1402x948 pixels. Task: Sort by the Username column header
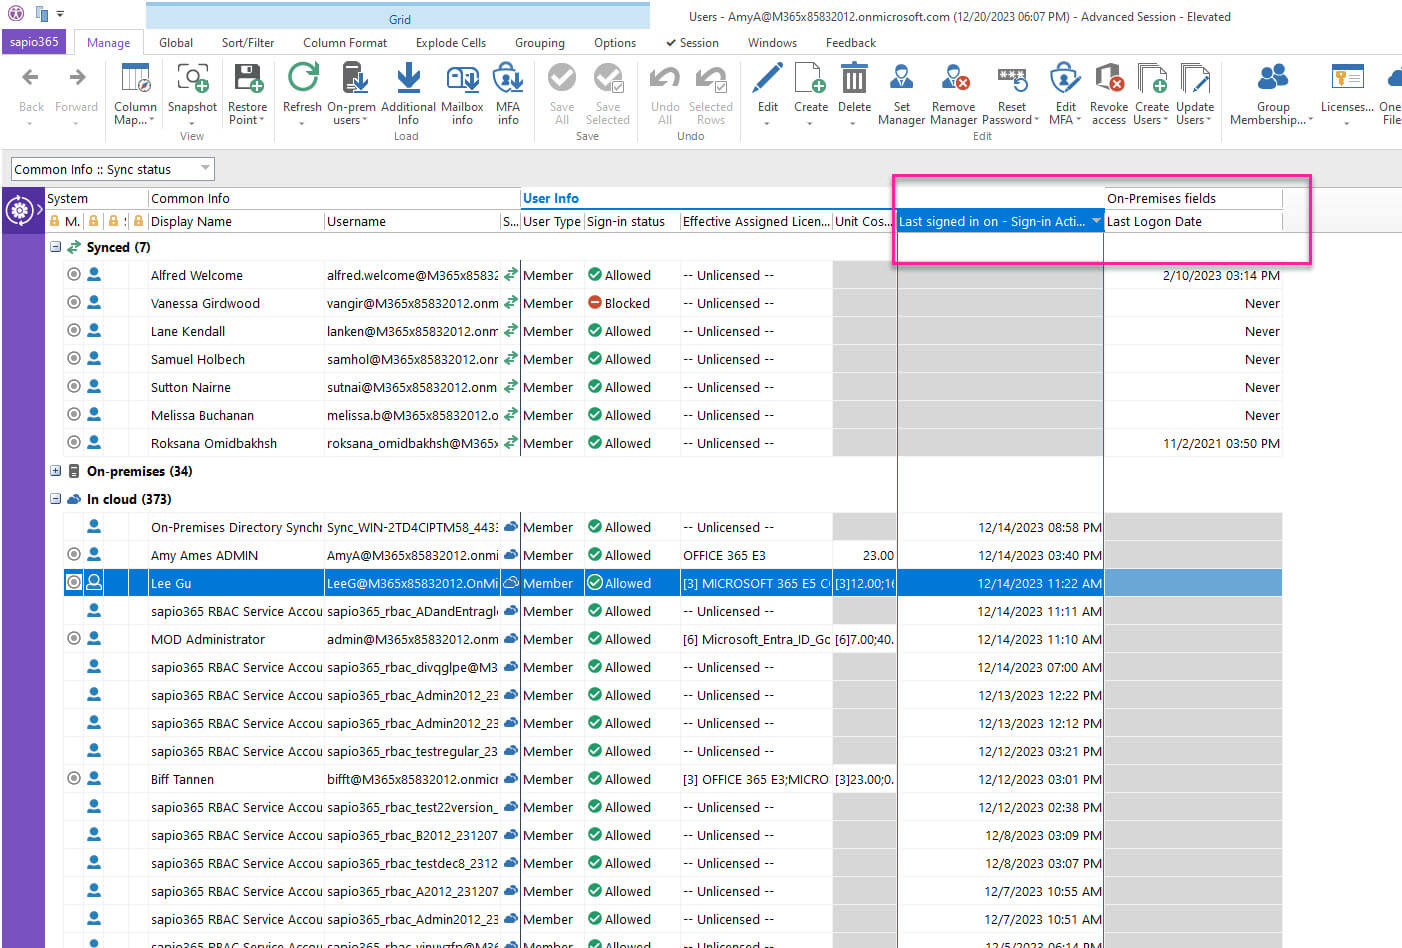pos(412,221)
